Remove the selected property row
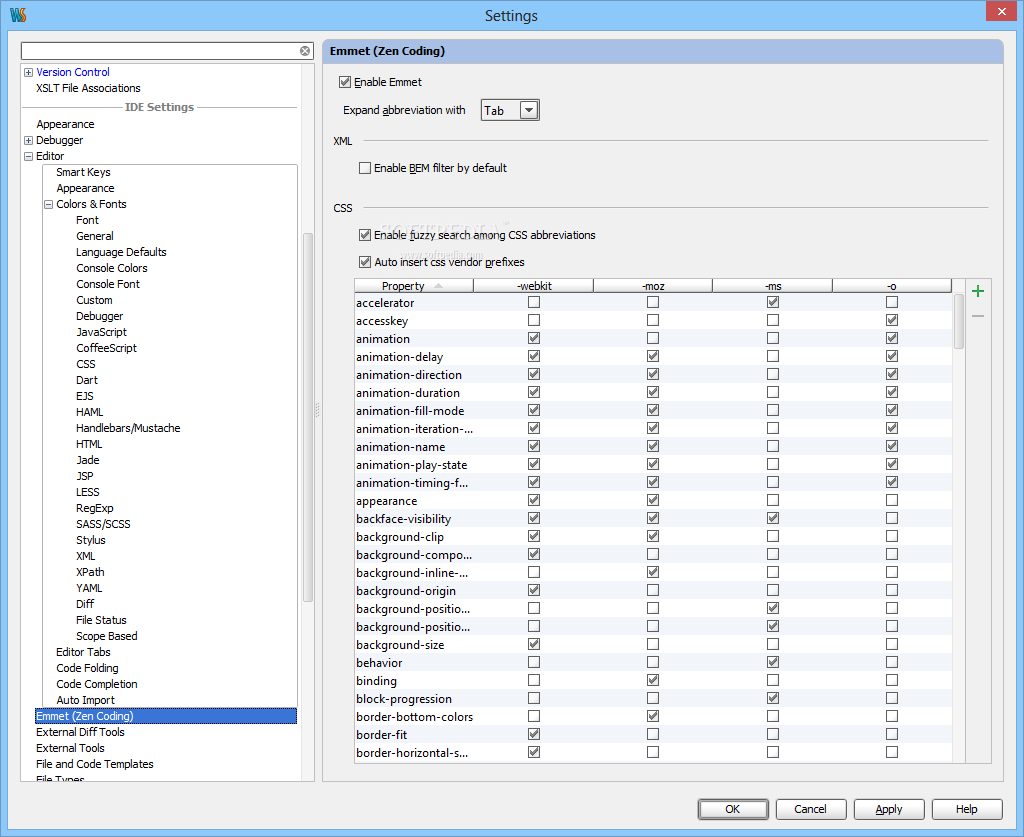 (x=978, y=316)
